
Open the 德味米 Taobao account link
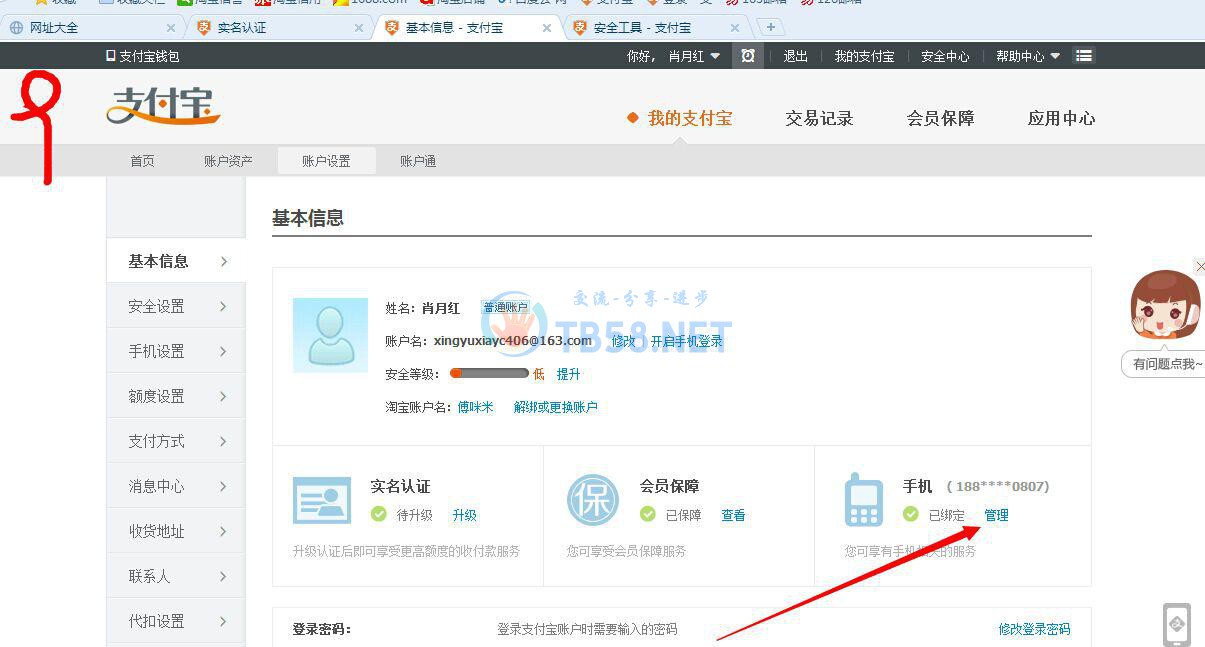(475, 407)
